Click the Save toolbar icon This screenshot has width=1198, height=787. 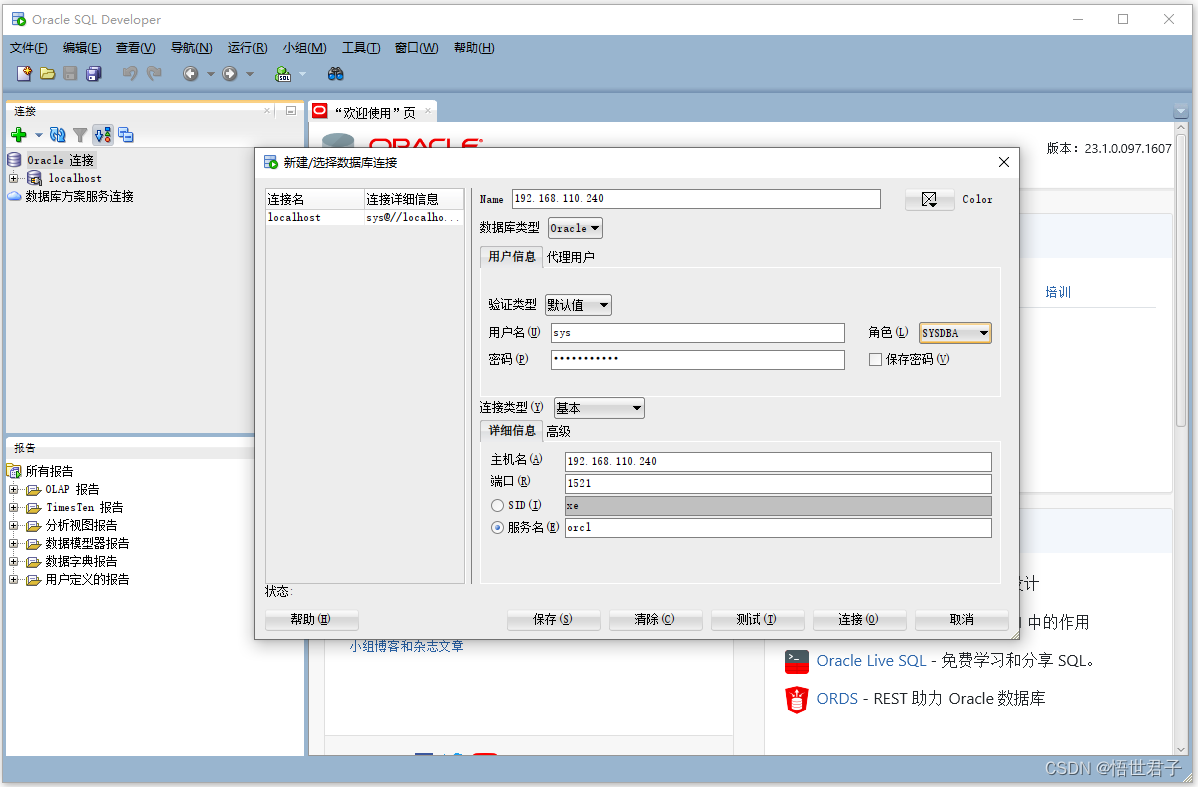pos(70,73)
